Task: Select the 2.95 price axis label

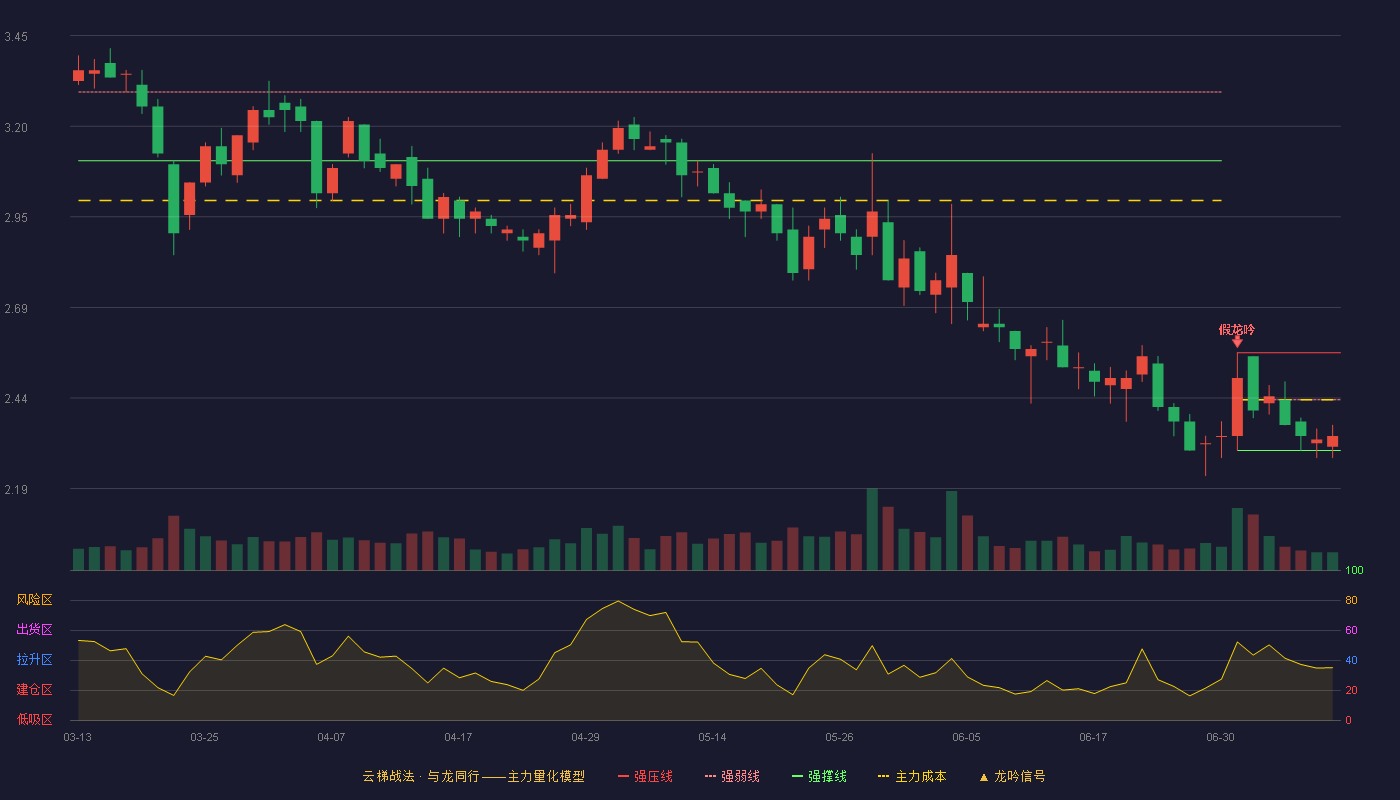Action: tap(16, 218)
